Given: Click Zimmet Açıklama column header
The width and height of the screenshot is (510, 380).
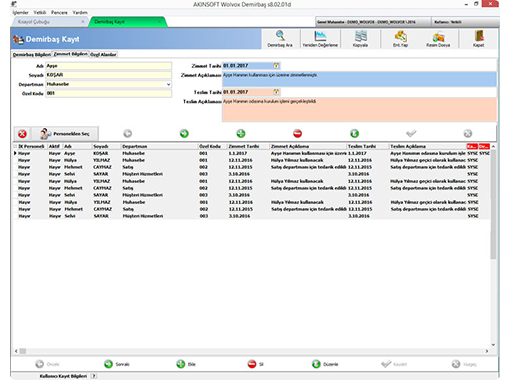Looking at the screenshot, I should point(308,146).
